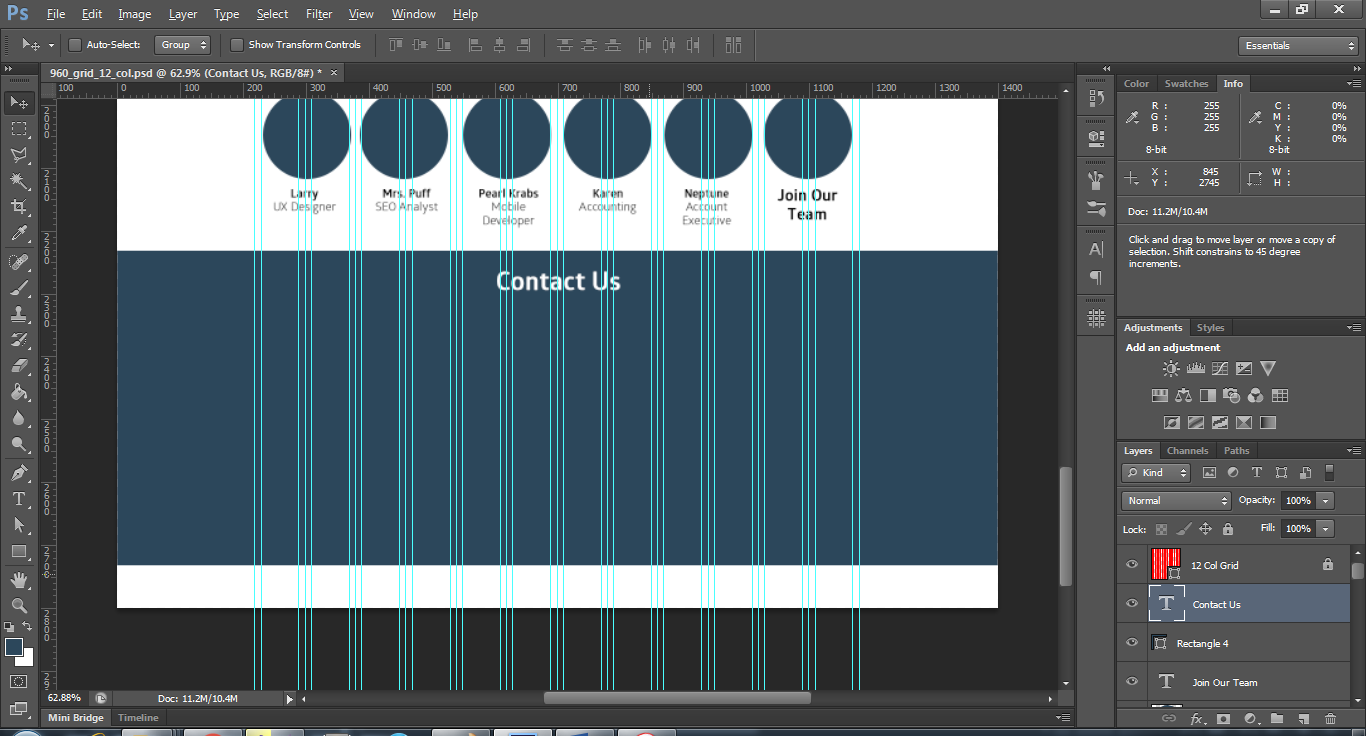Open the Essentials workspace dropdown
The height and width of the screenshot is (736, 1366).
click(1297, 46)
